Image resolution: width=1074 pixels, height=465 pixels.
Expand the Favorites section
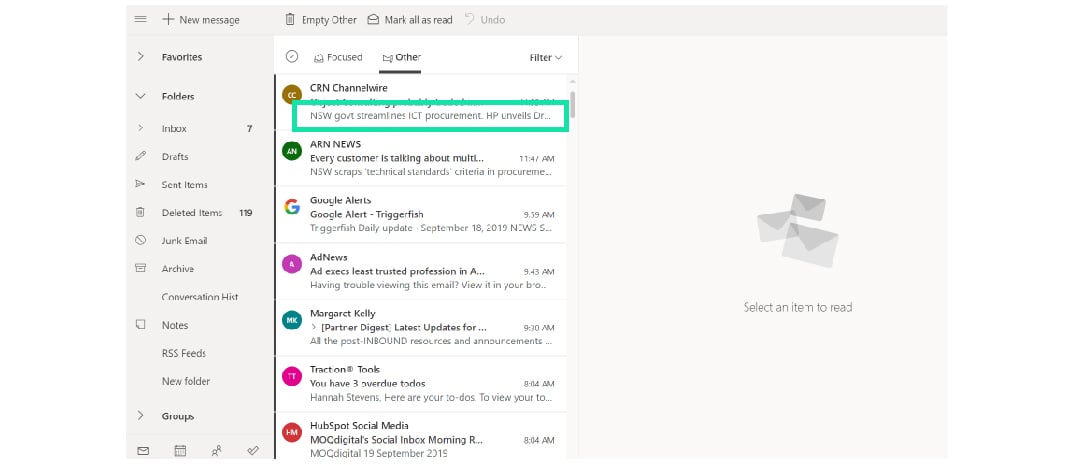(140, 57)
